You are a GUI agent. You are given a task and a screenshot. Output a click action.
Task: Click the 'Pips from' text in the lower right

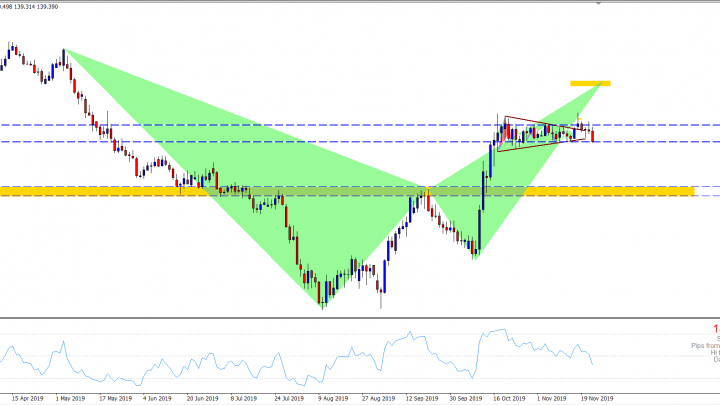click(x=702, y=345)
